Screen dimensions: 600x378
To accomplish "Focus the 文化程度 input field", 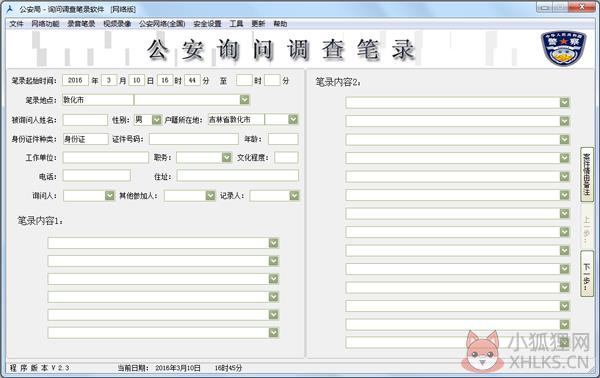I will tap(286, 157).
